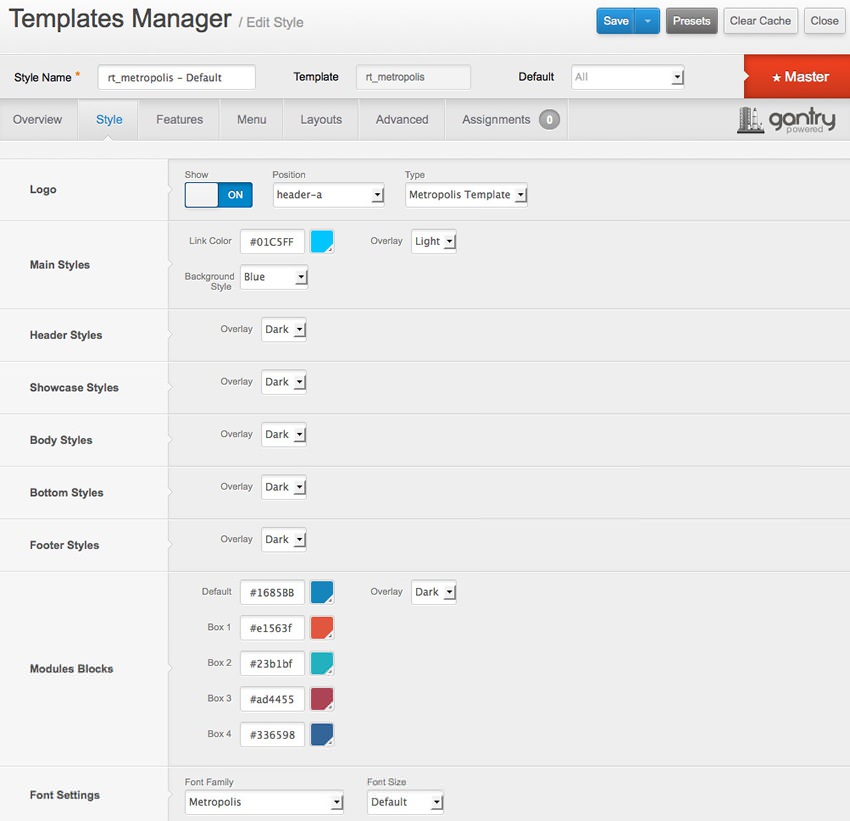The width and height of the screenshot is (850, 821).
Task: Open the Modules Default color swatch
Action: pyautogui.click(x=322, y=592)
